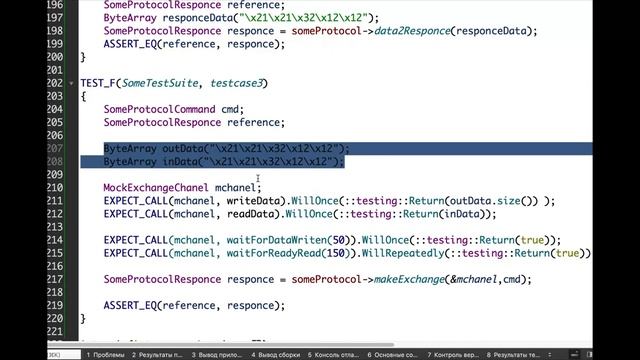Click 'WillRepeatedly' on line 215

click(403, 253)
